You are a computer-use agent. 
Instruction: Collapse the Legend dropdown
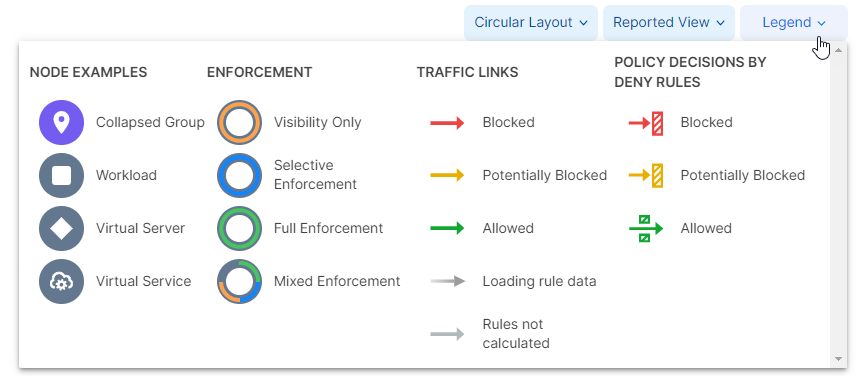click(794, 22)
